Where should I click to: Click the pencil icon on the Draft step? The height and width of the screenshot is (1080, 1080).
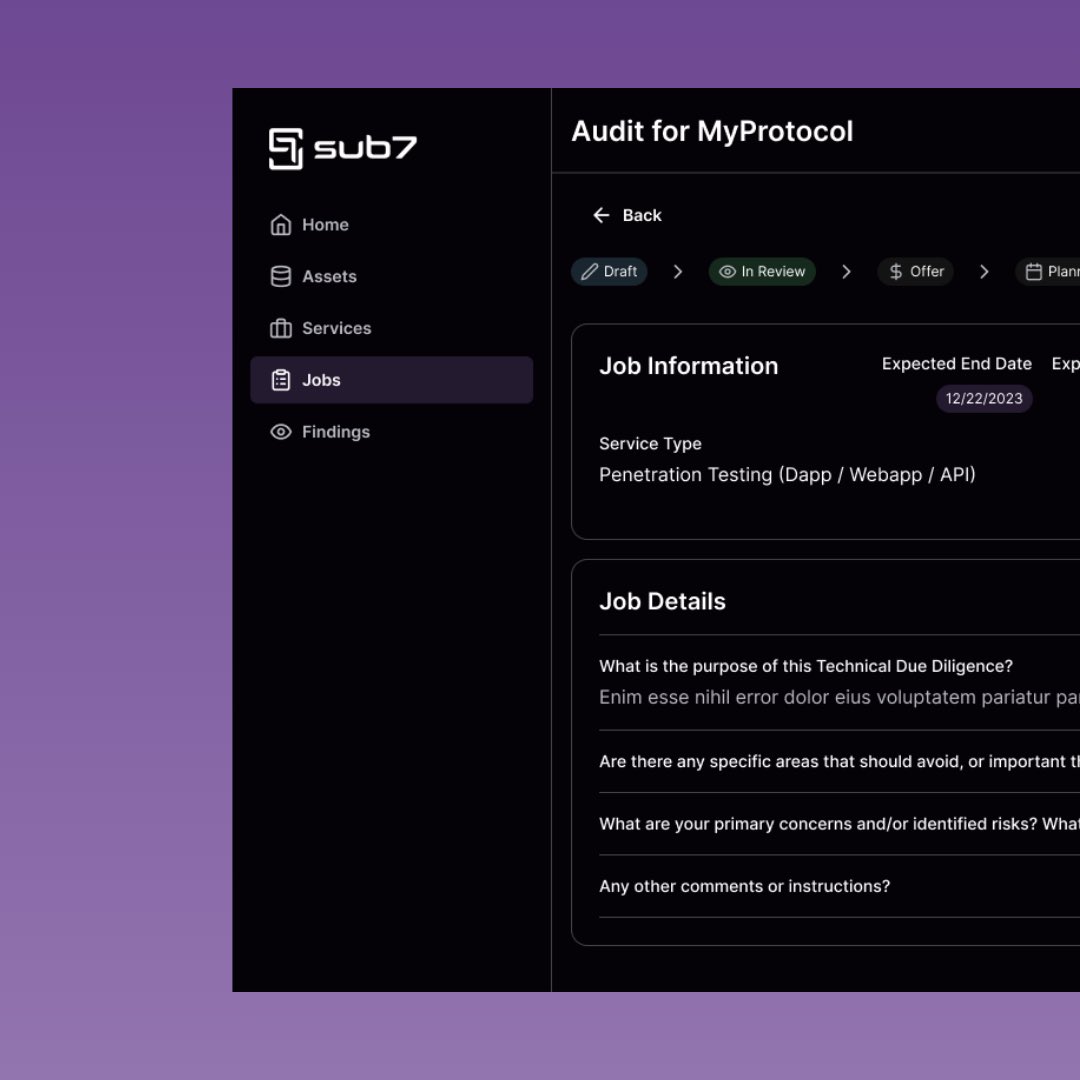(x=591, y=271)
